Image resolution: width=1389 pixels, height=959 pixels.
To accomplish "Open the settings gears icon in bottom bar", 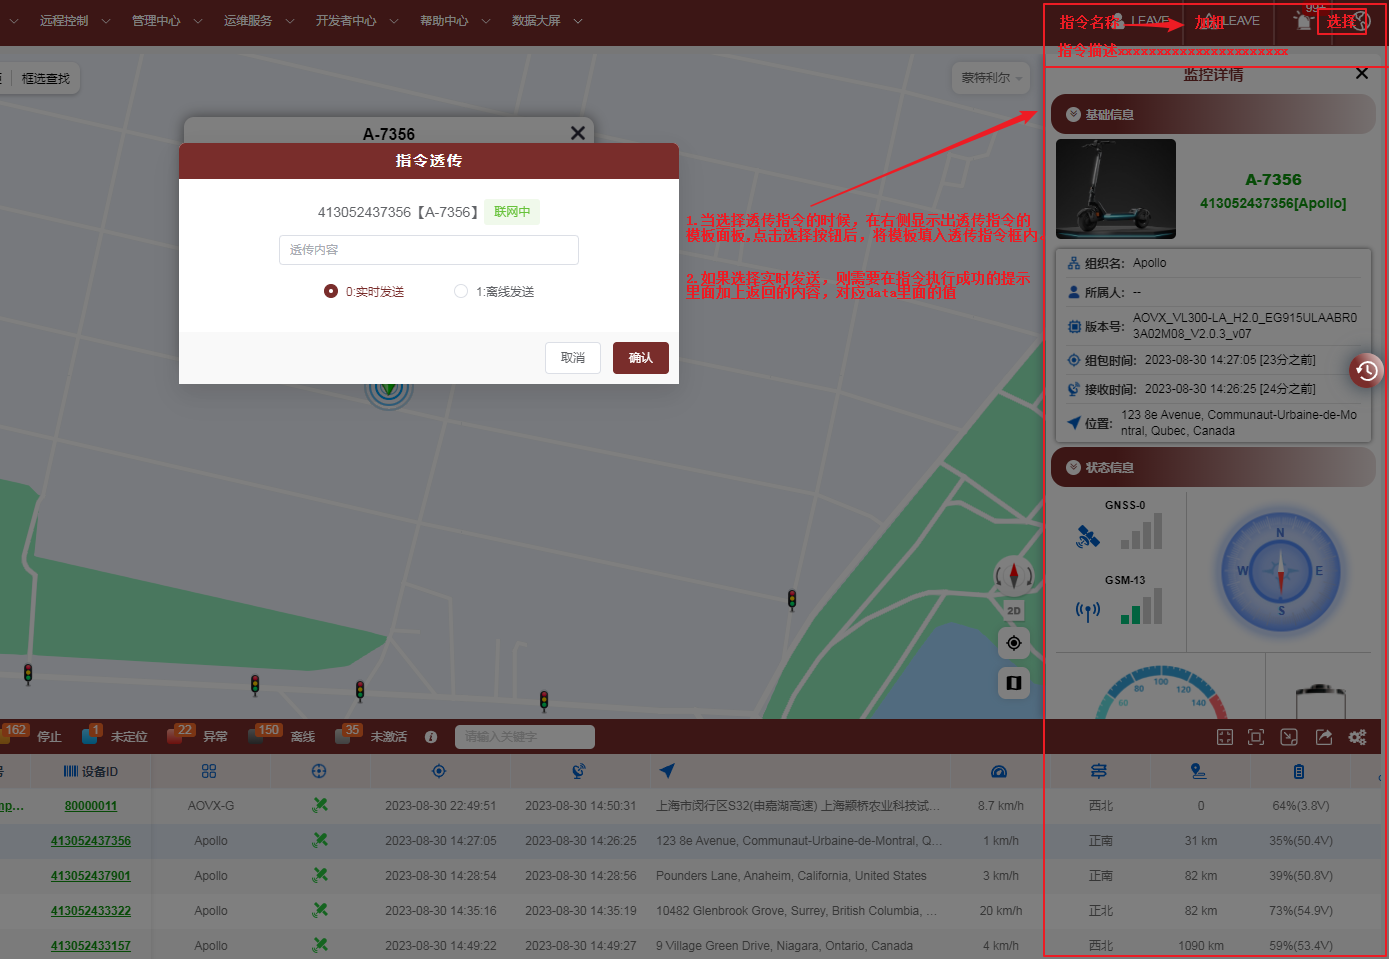I will (x=1357, y=737).
